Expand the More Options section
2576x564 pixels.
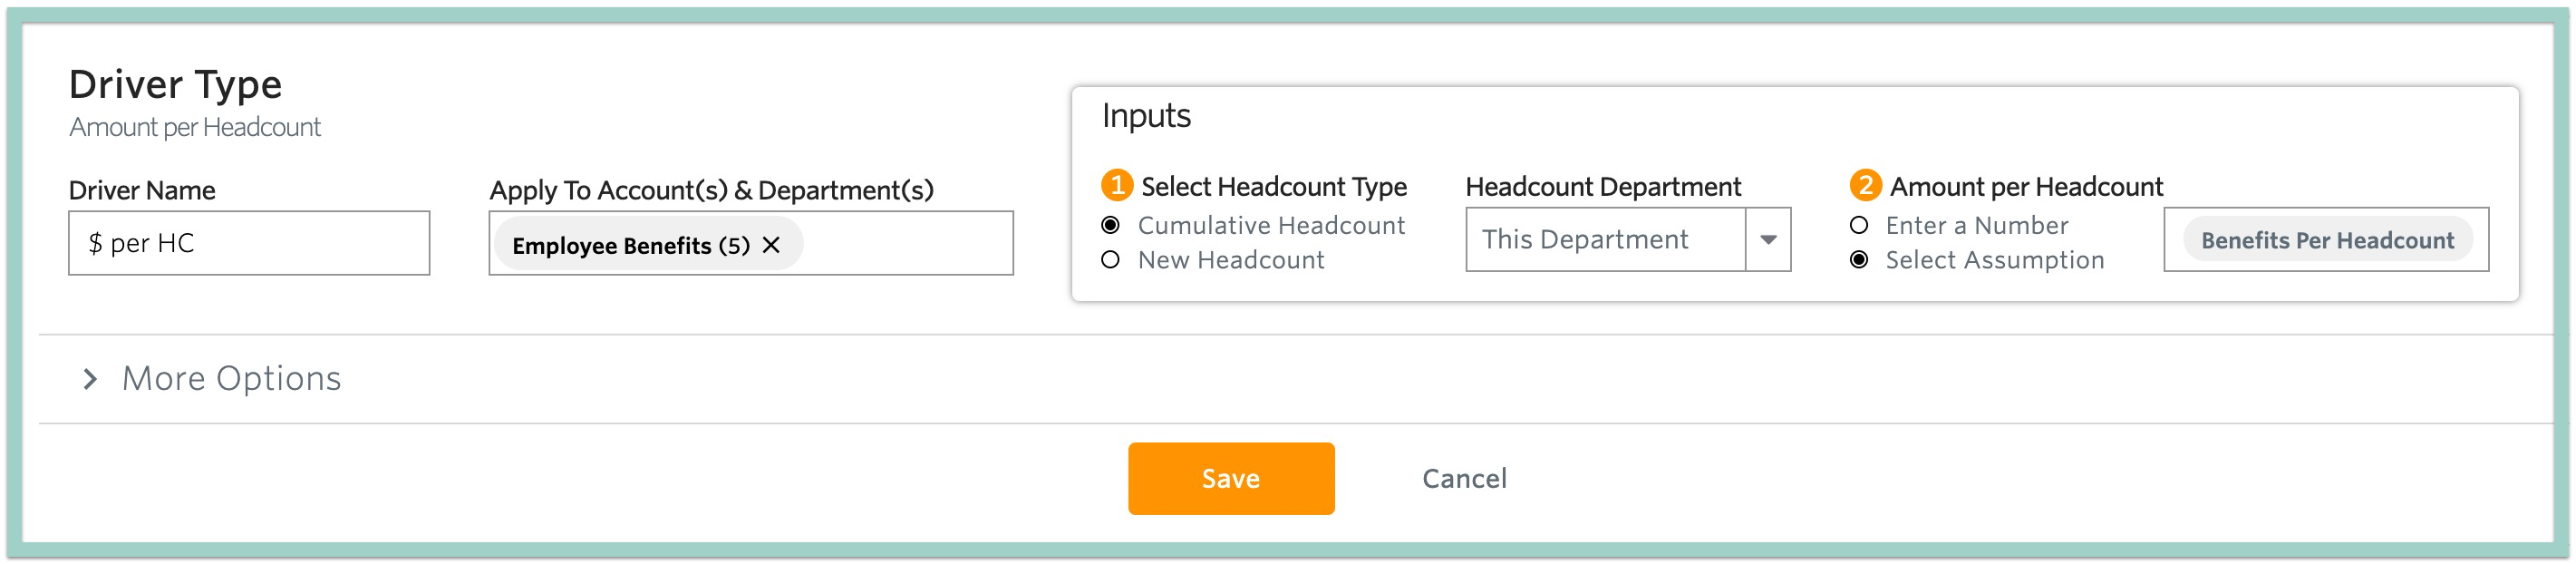[231, 379]
